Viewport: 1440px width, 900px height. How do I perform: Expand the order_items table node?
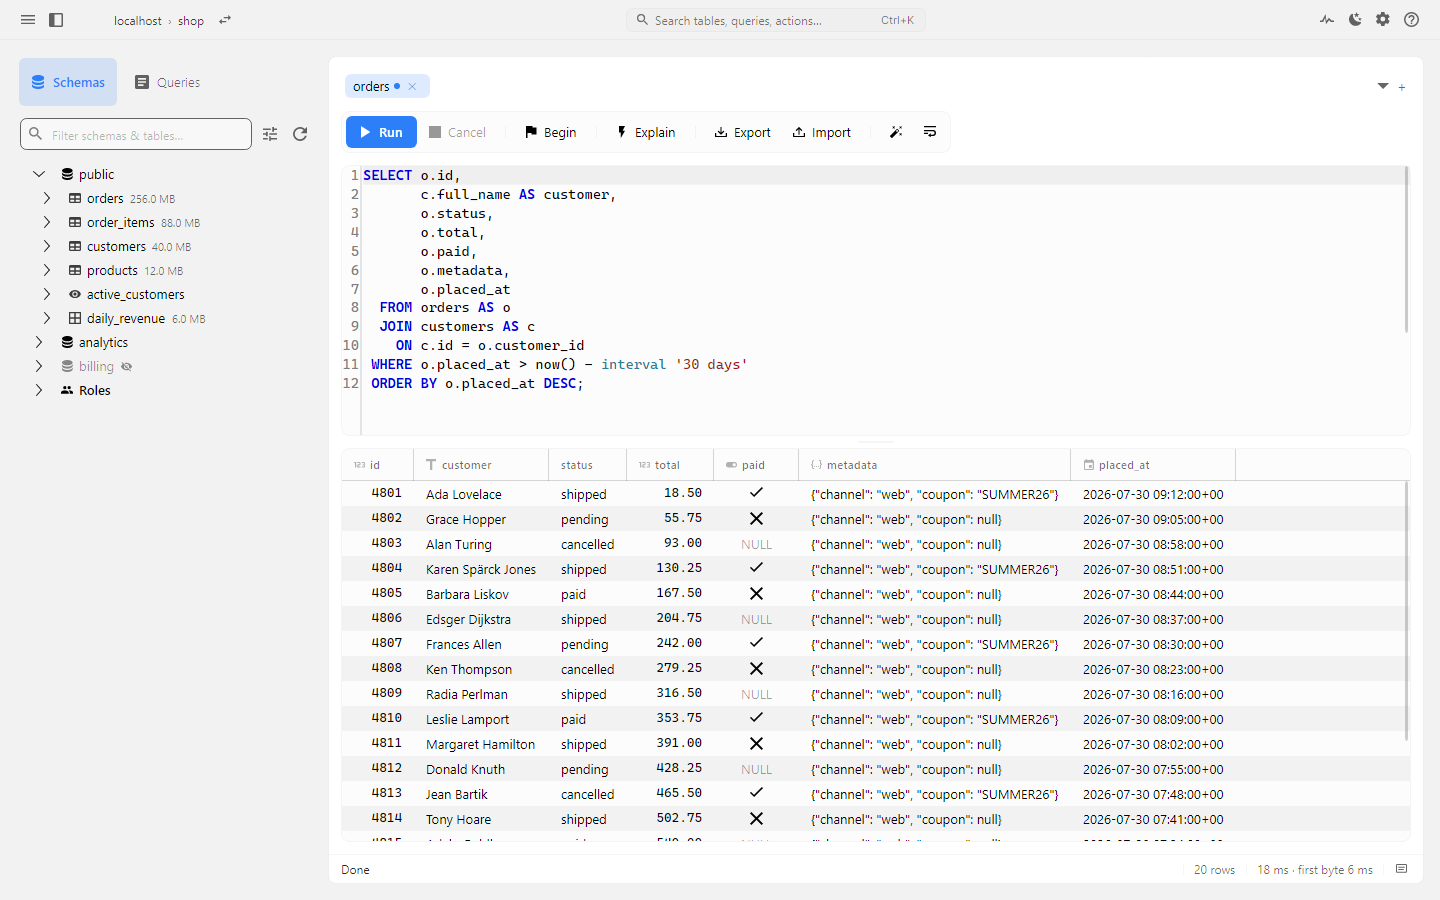pos(47,222)
